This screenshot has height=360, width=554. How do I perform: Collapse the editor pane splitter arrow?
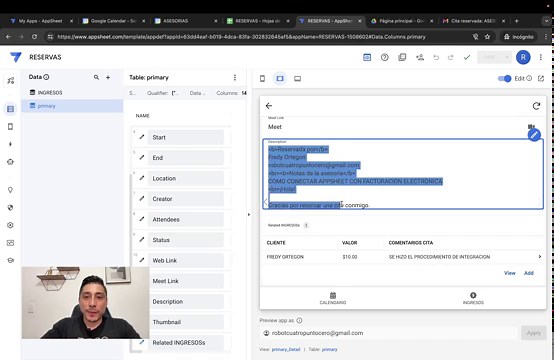click(x=249, y=214)
